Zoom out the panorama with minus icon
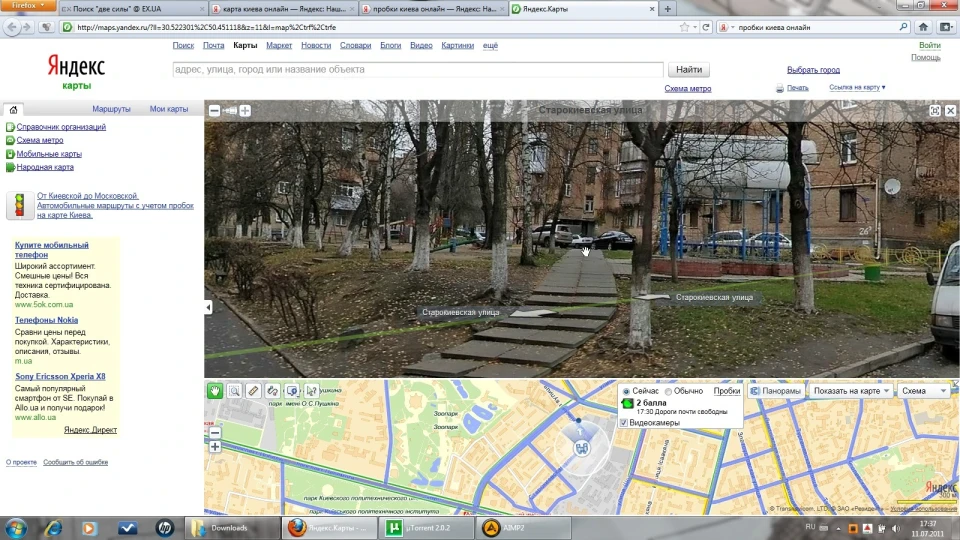This screenshot has height=540, width=960. (214, 111)
